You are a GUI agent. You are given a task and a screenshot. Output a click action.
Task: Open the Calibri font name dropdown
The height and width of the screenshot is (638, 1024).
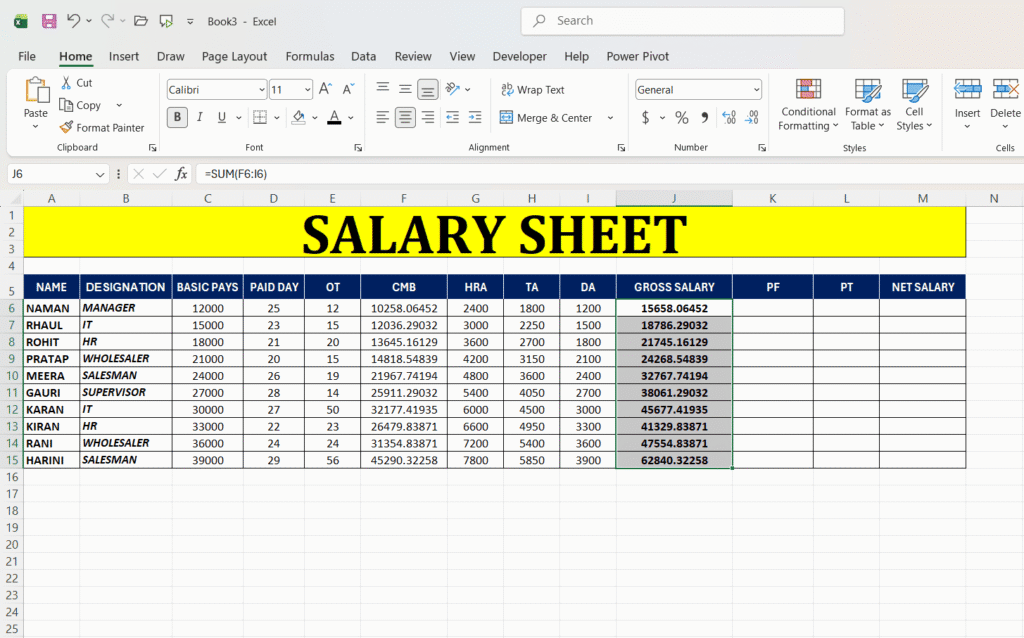pyautogui.click(x=261, y=89)
